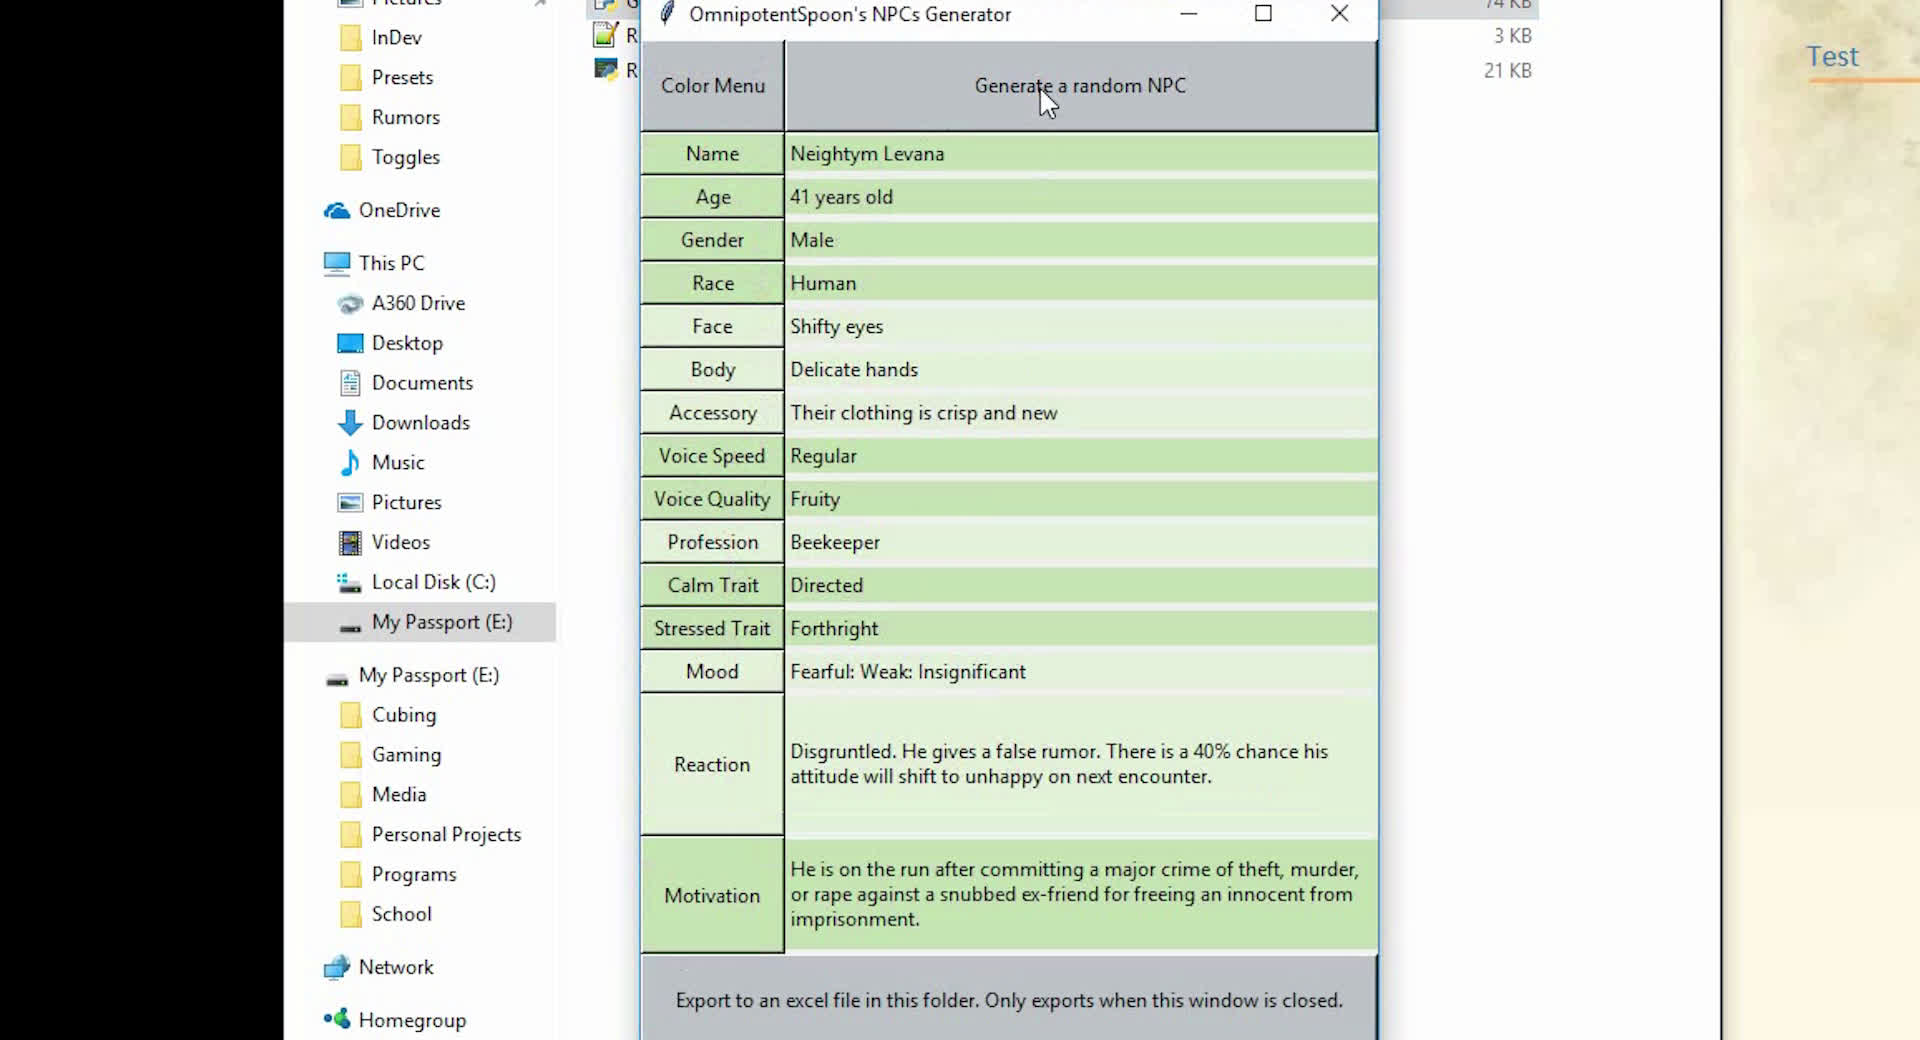
Task: Open the Videos filmstrip icon
Action: [x=350, y=542]
